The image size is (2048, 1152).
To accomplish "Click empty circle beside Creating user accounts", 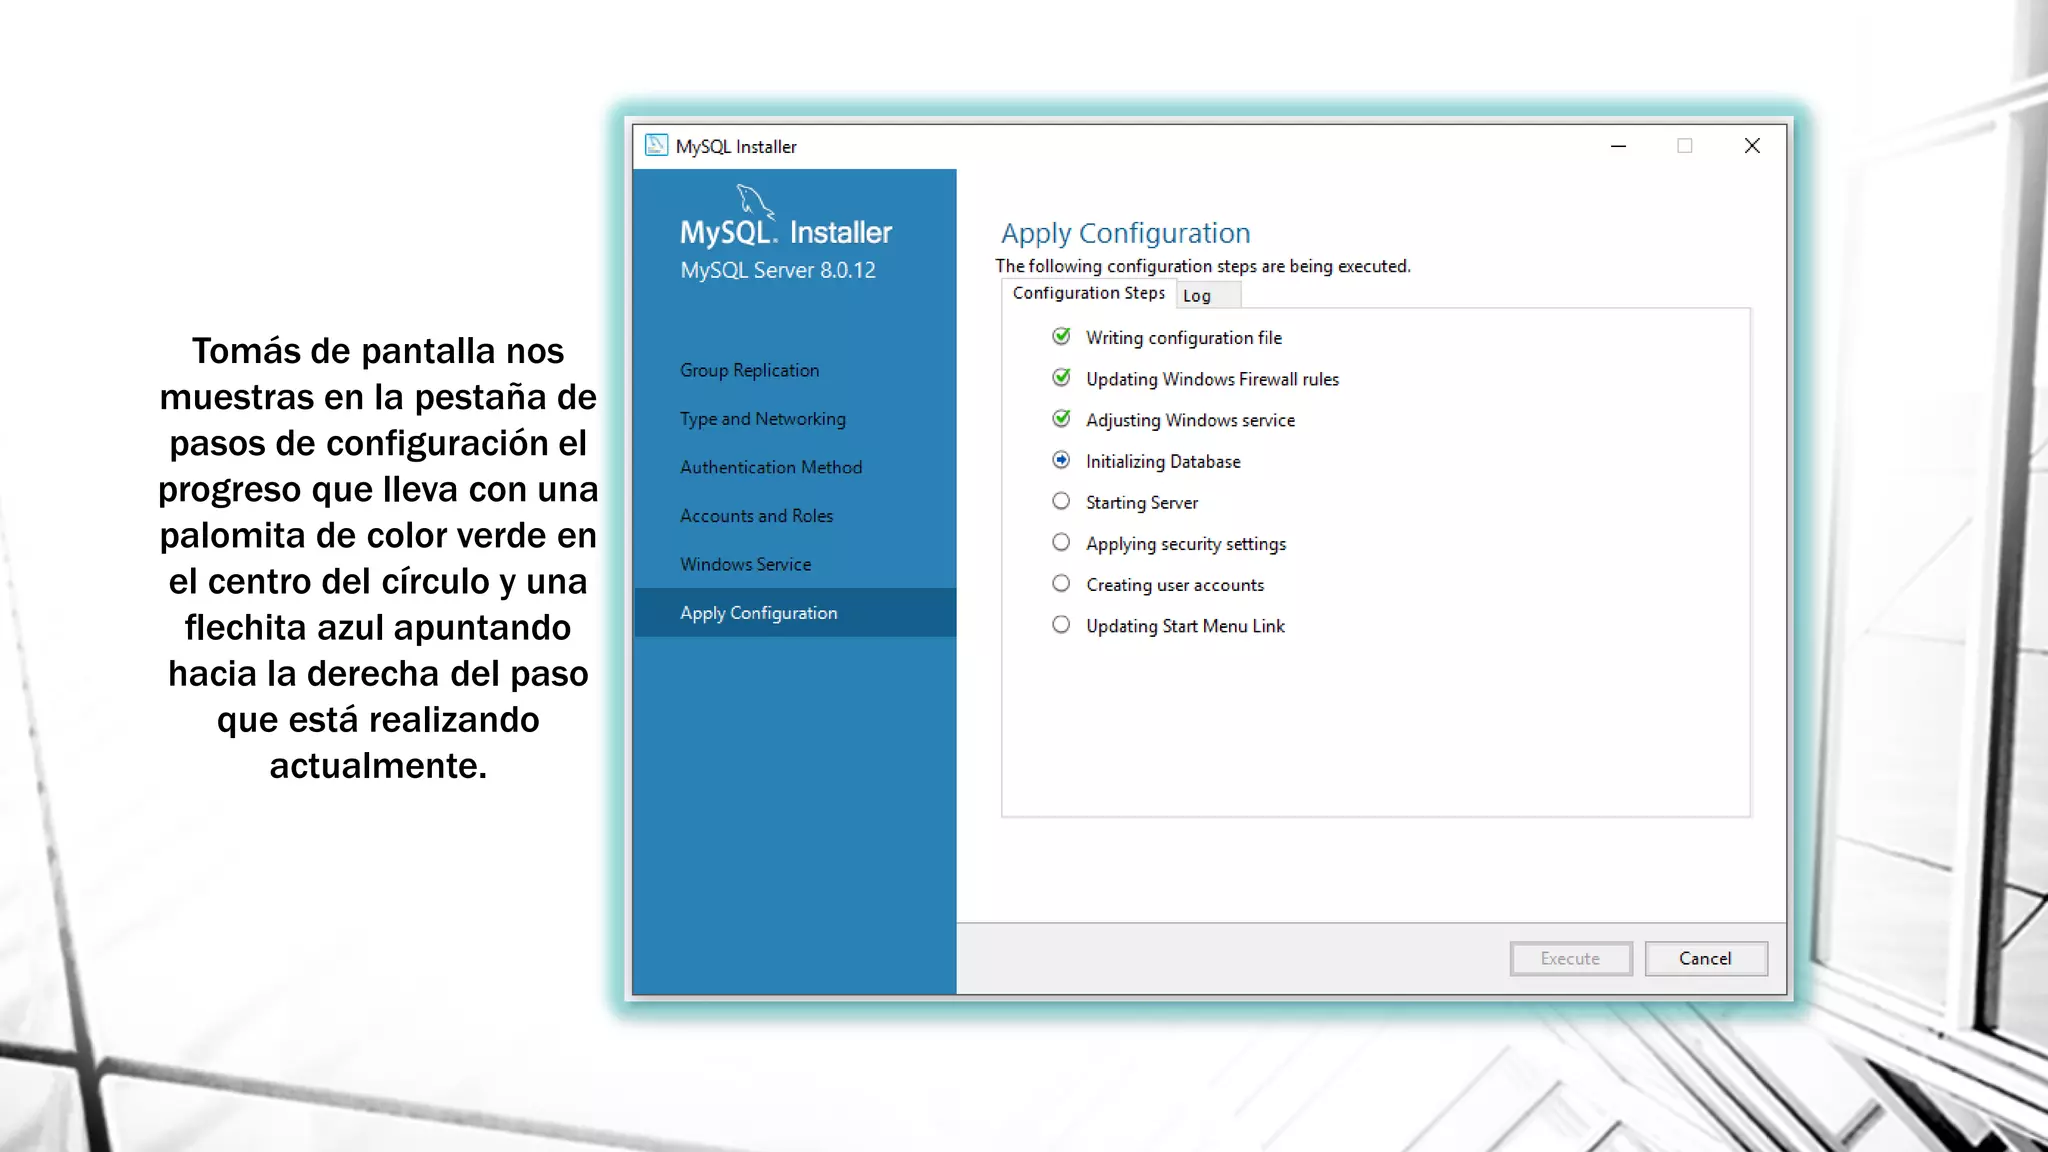I will point(1061,583).
